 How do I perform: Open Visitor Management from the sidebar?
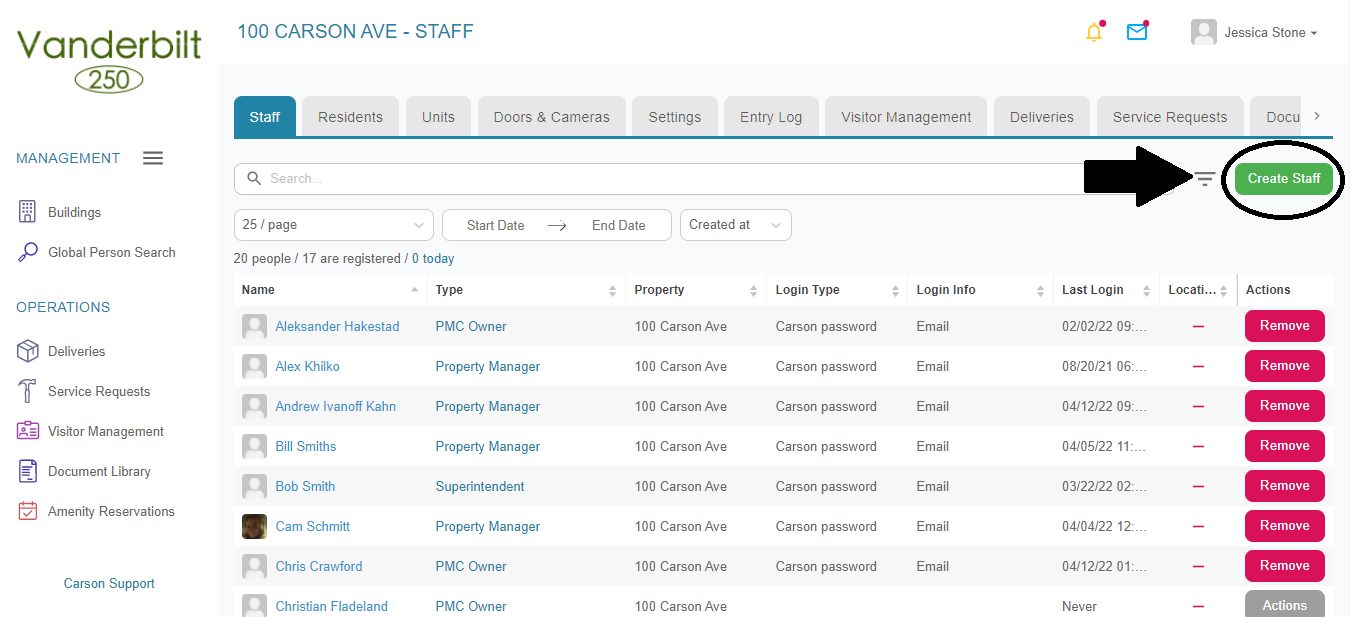103,431
